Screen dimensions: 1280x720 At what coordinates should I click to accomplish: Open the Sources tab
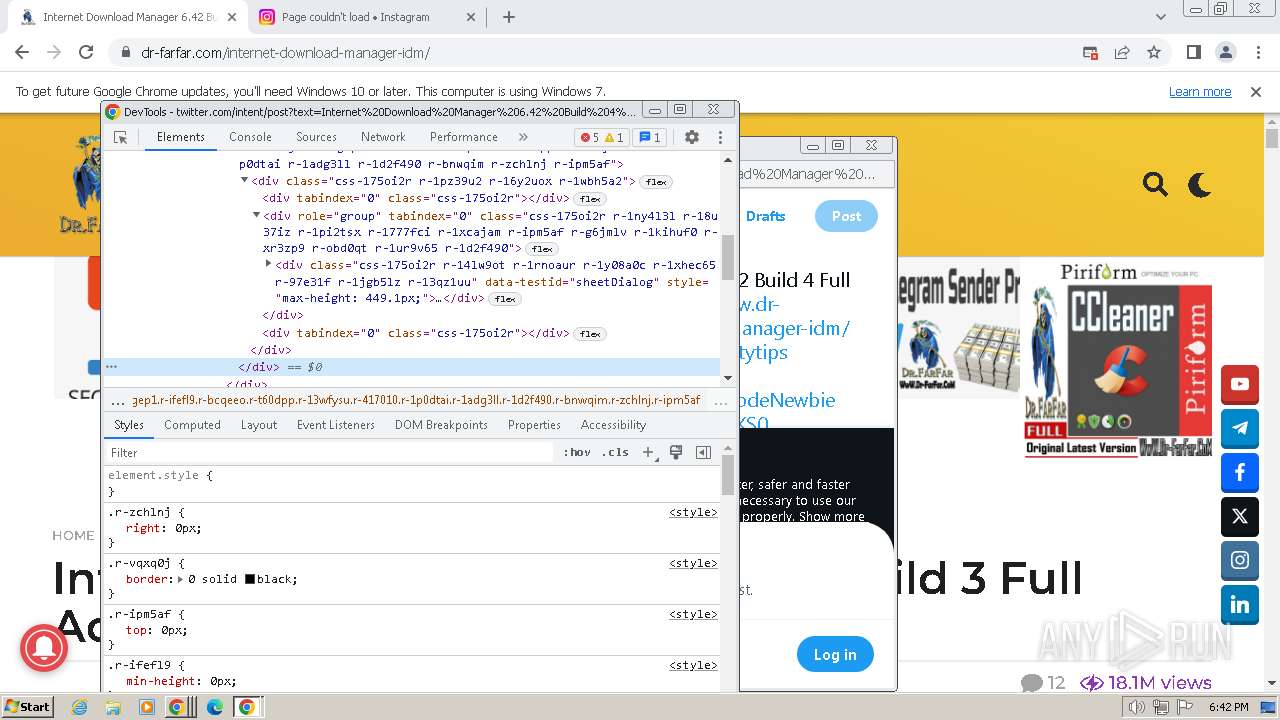(x=316, y=137)
